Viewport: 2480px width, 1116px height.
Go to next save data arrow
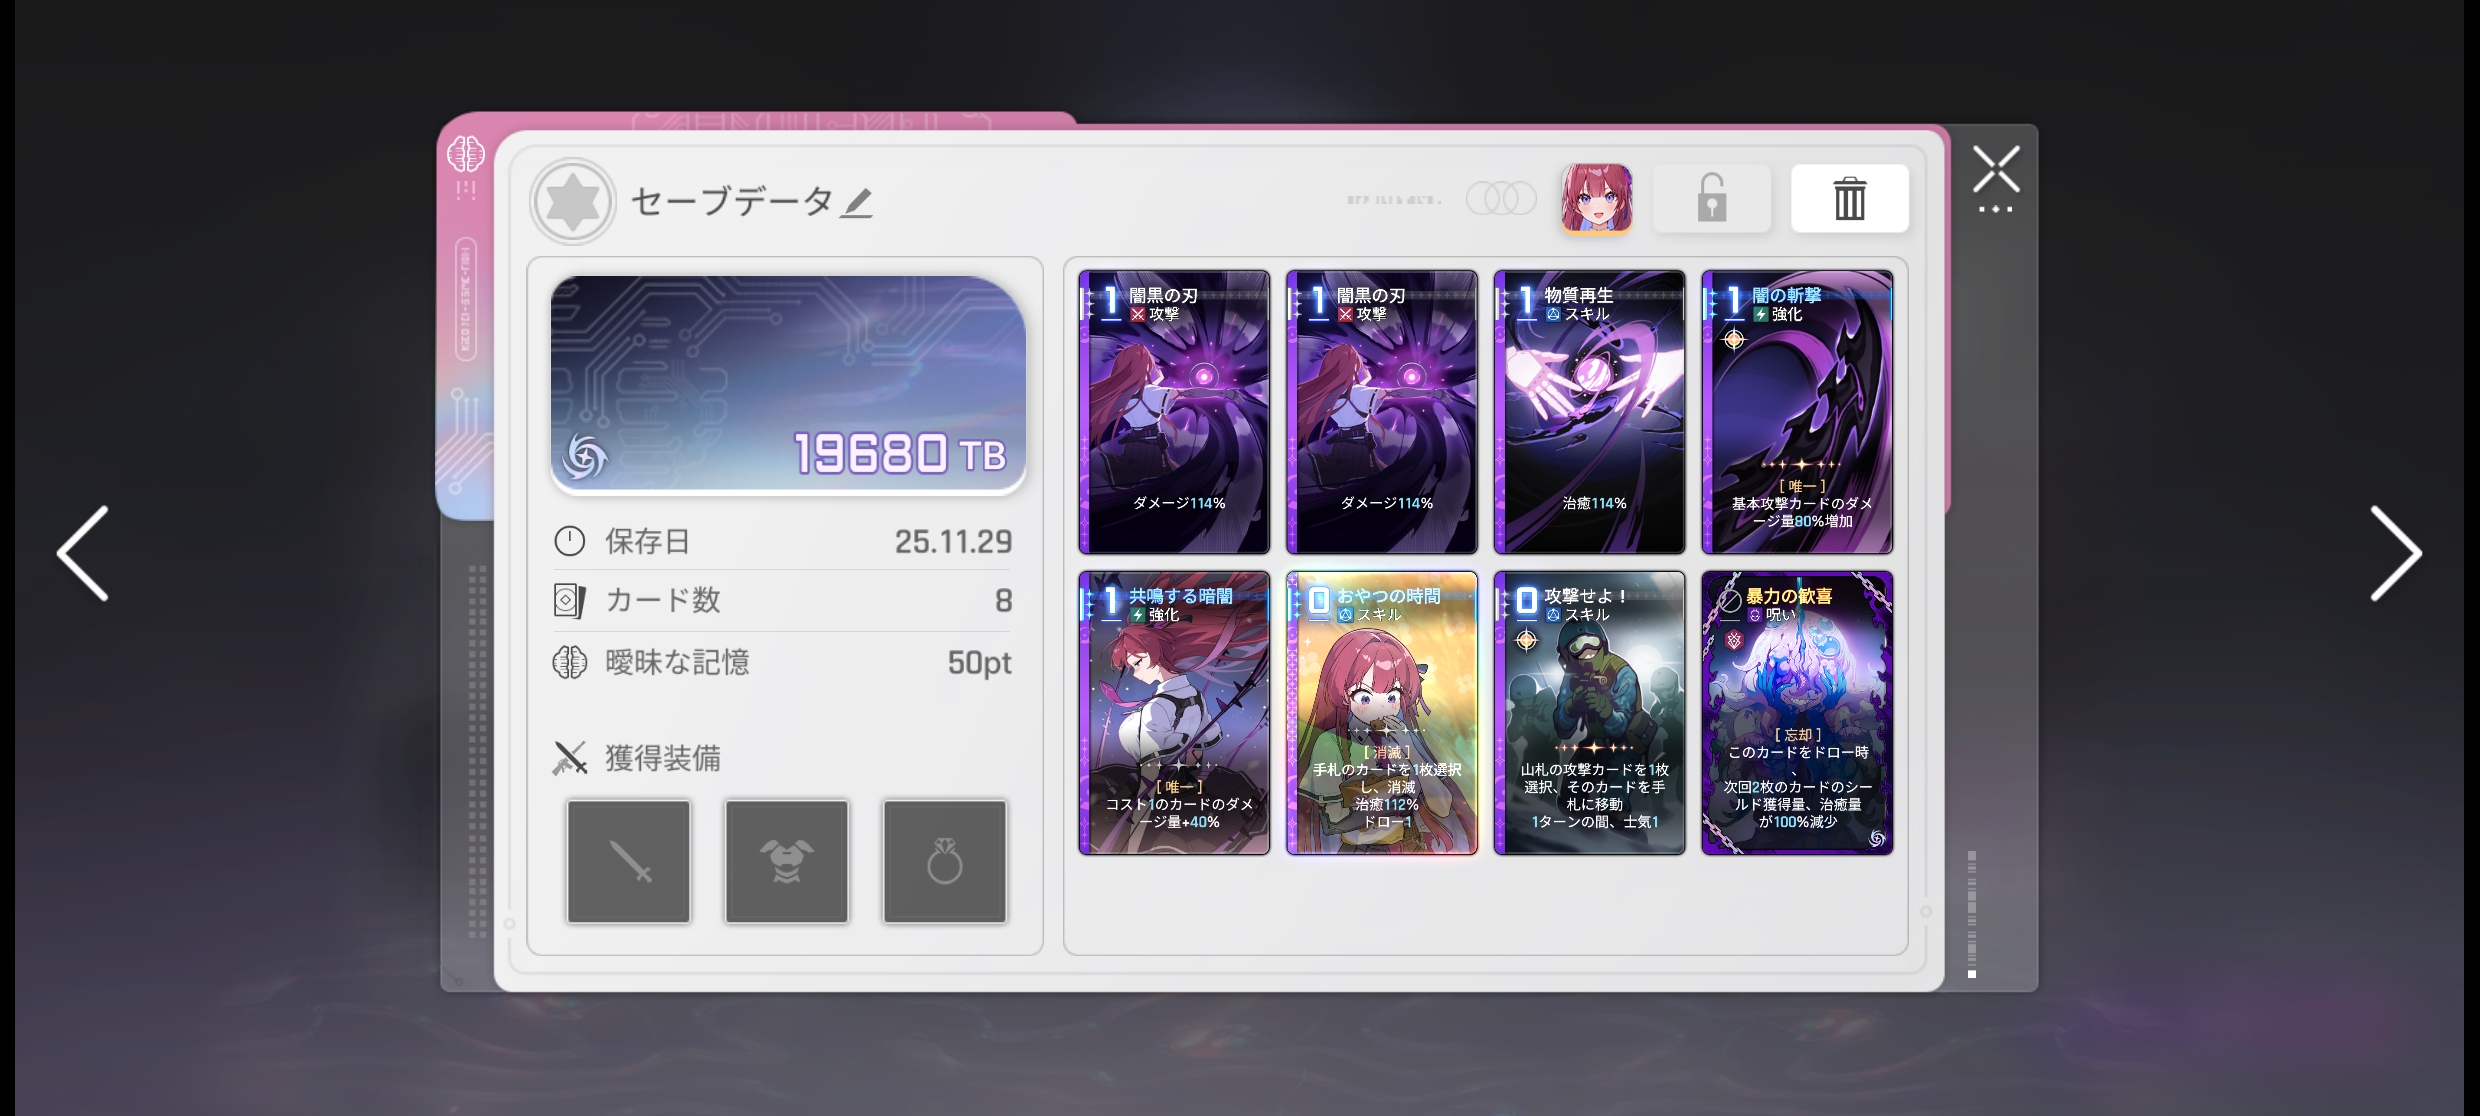coord(2395,553)
